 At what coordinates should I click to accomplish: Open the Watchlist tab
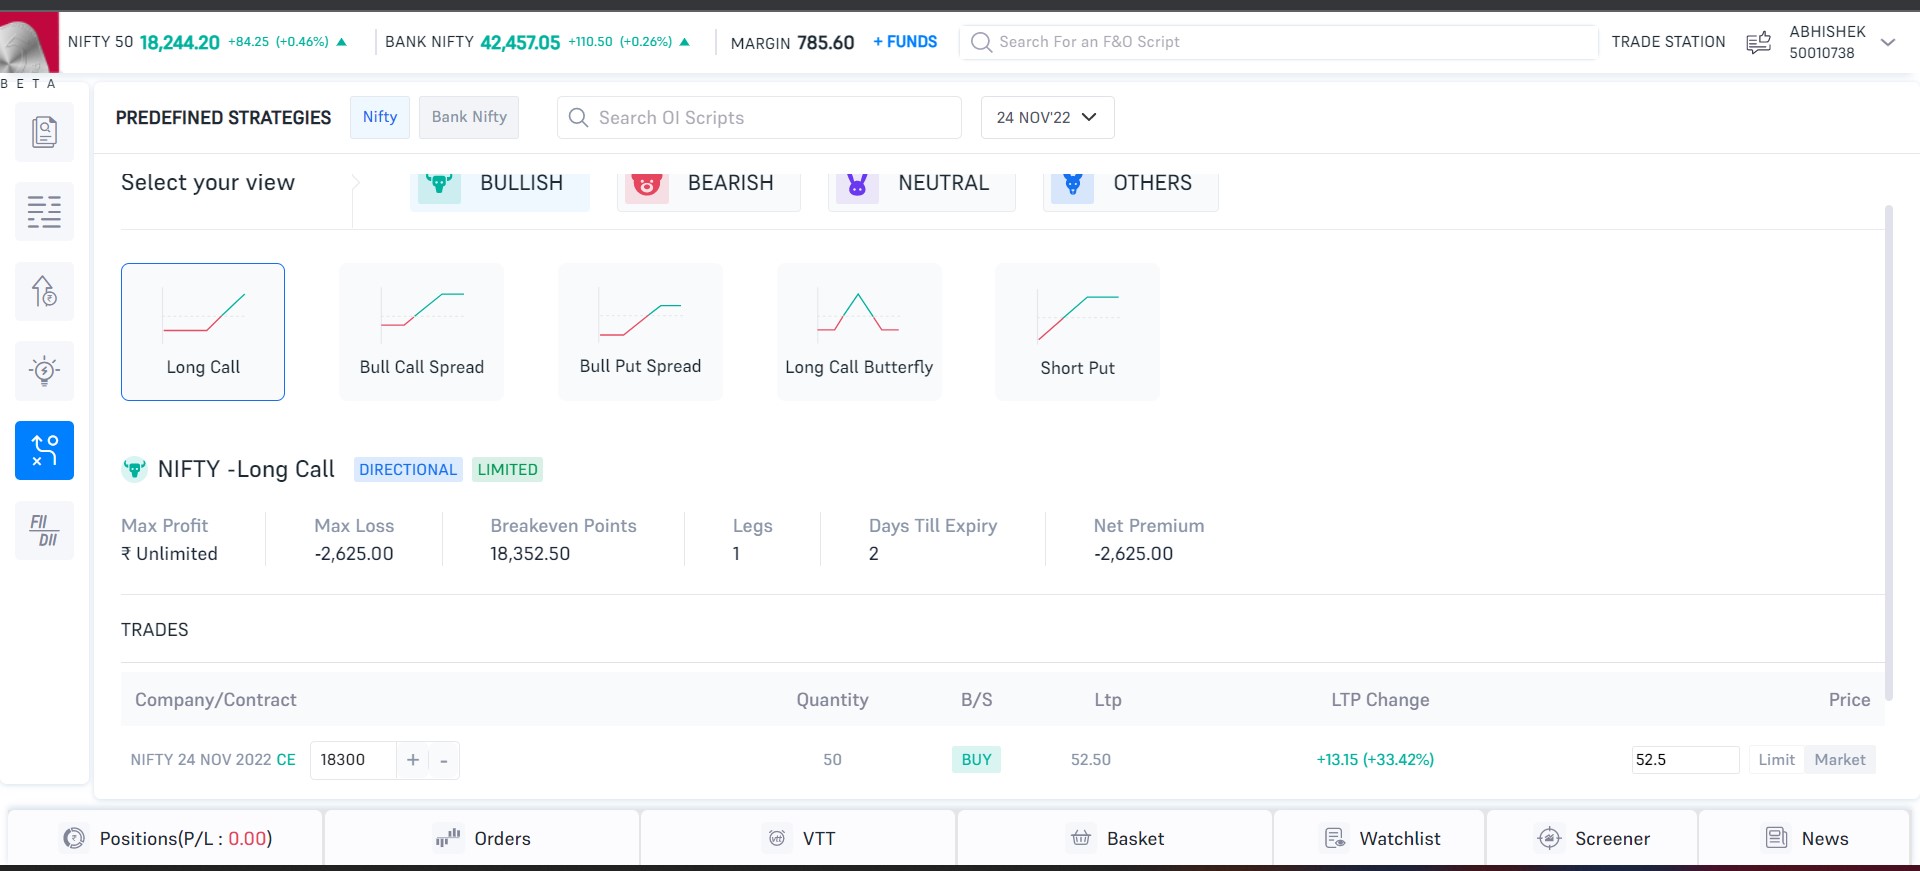click(1379, 838)
